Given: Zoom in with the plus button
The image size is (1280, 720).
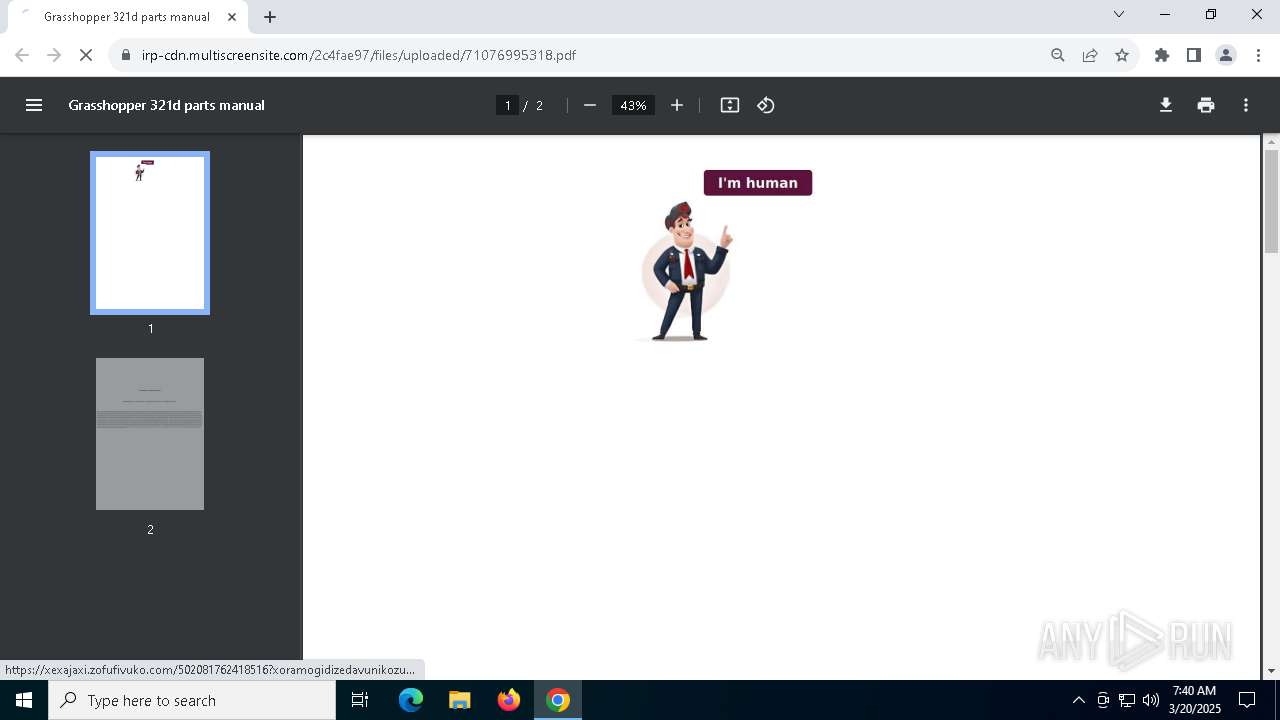Looking at the screenshot, I should (677, 105).
